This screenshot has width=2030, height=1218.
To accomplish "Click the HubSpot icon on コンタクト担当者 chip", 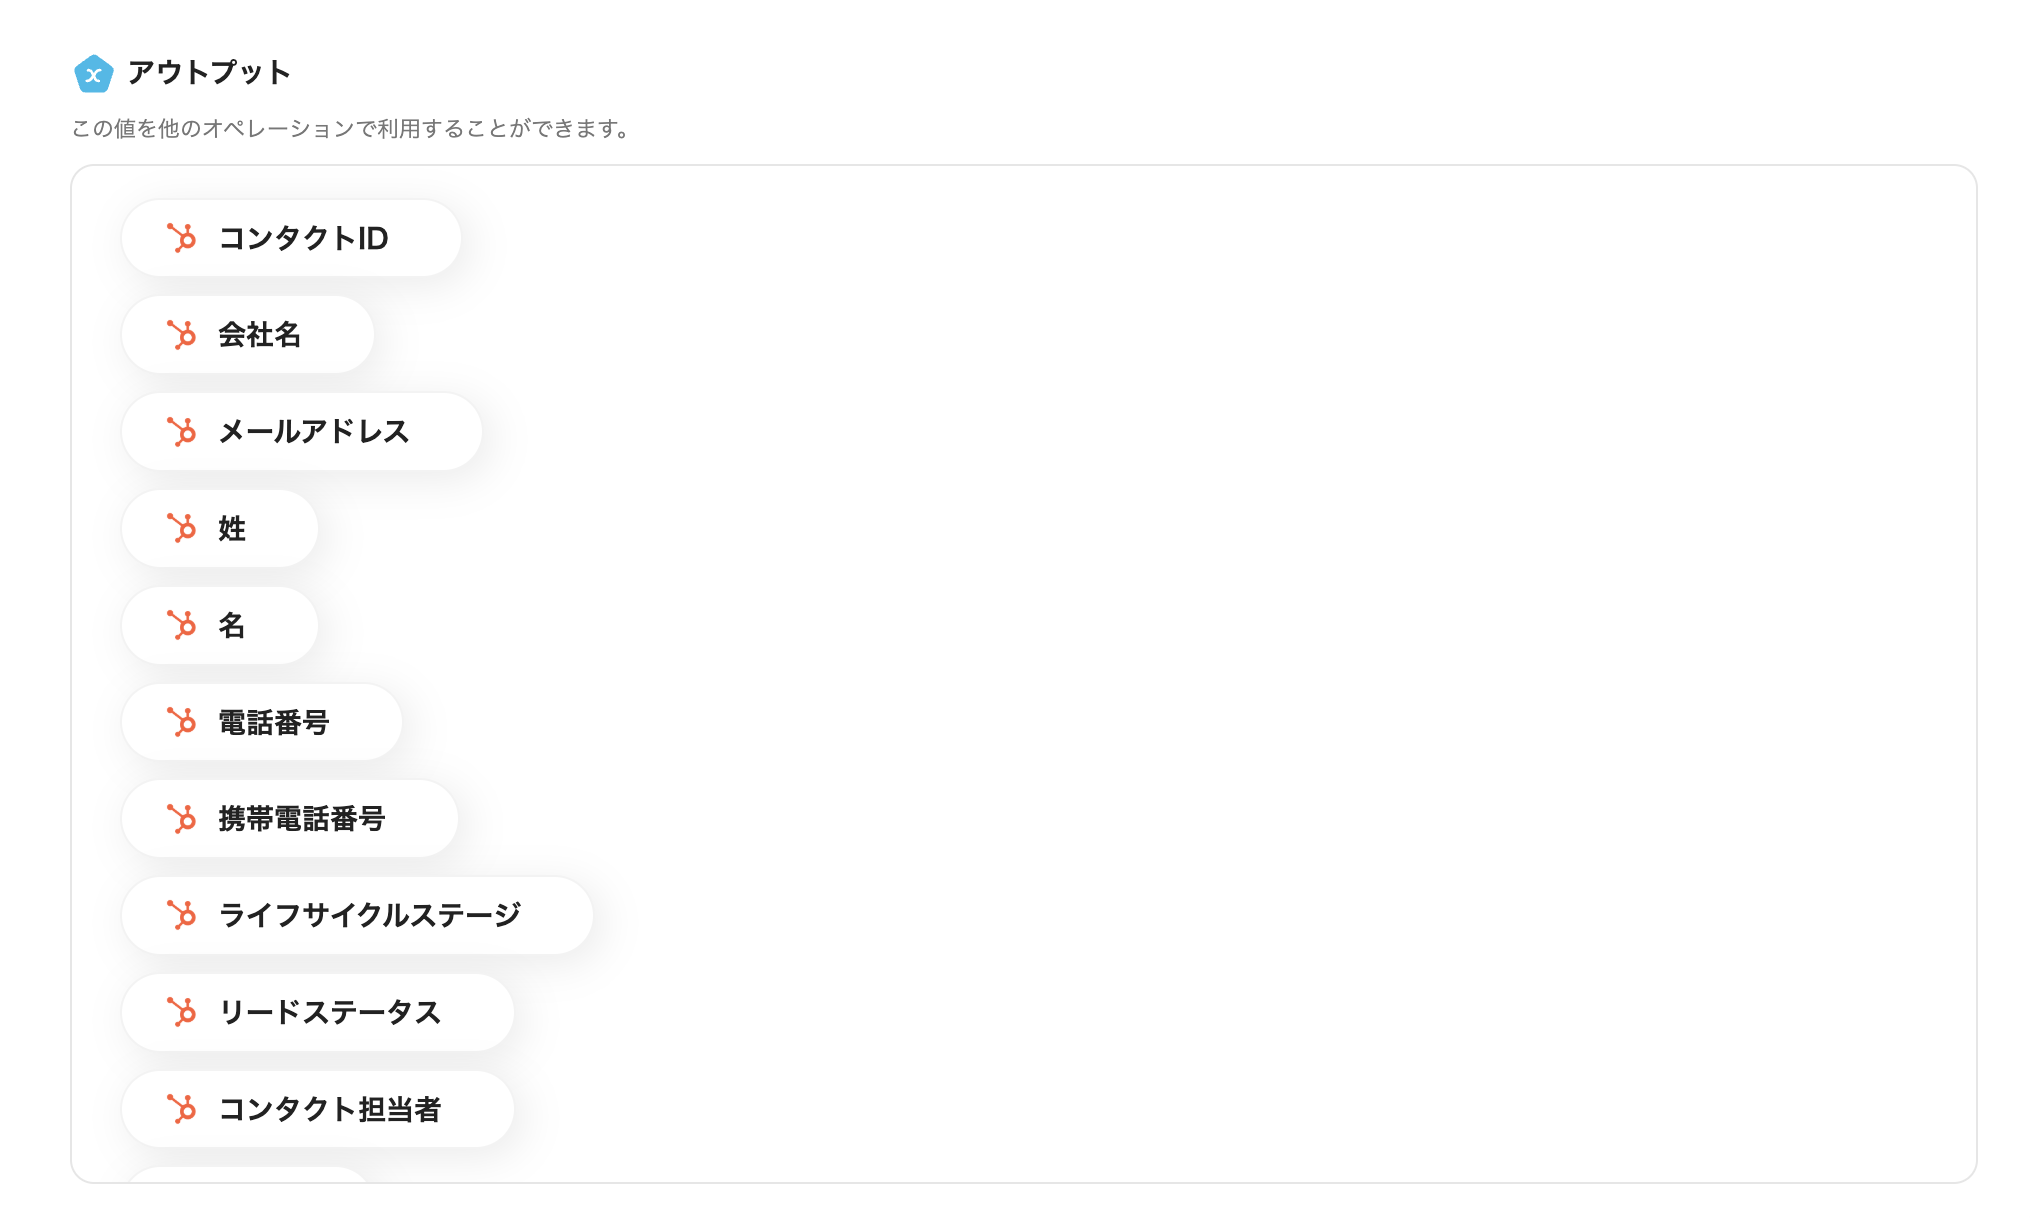I will click(184, 1109).
